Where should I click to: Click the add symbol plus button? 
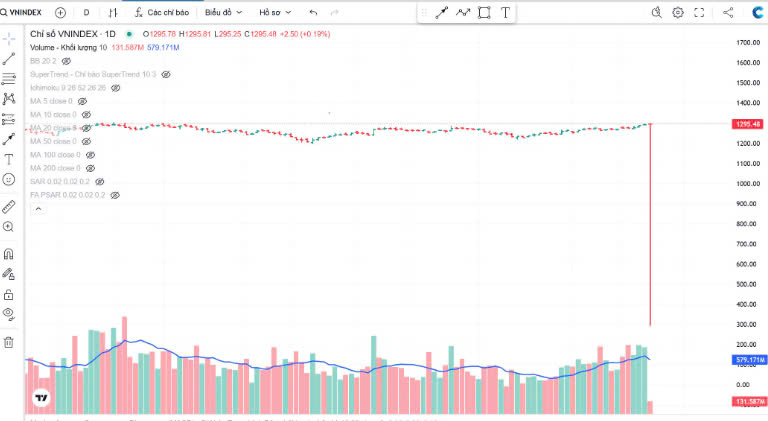60,13
